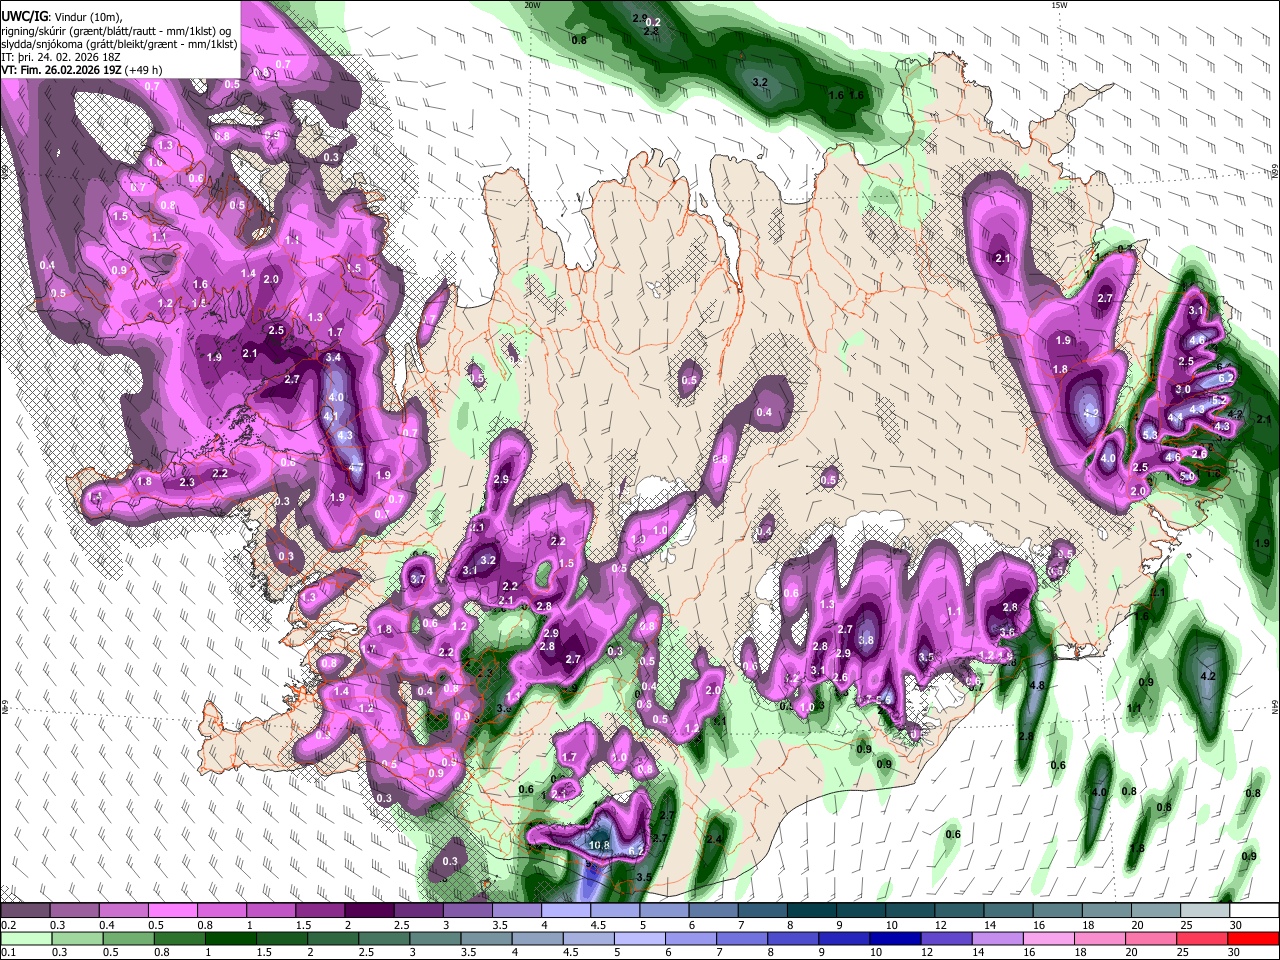Image resolution: width=1280 pixels, height=960 pixels.
Task: Click the 'slydda/snjókoma' snow description line
Action: (x=119, y=44)
